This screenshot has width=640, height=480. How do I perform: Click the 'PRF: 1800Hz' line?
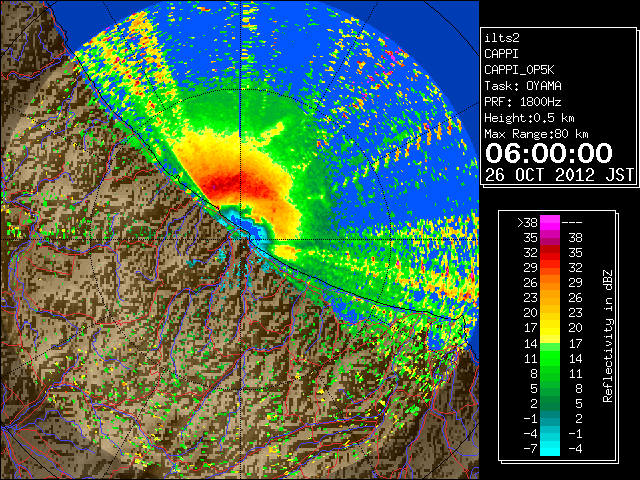(x=523, y=102)
